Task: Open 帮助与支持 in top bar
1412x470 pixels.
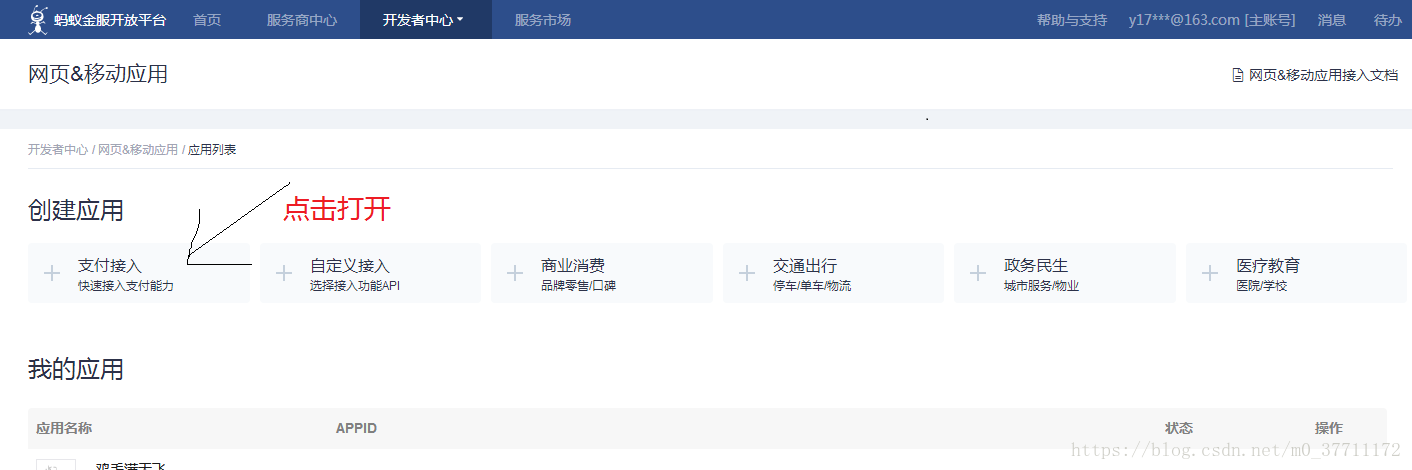Action: click(1072, 20)
